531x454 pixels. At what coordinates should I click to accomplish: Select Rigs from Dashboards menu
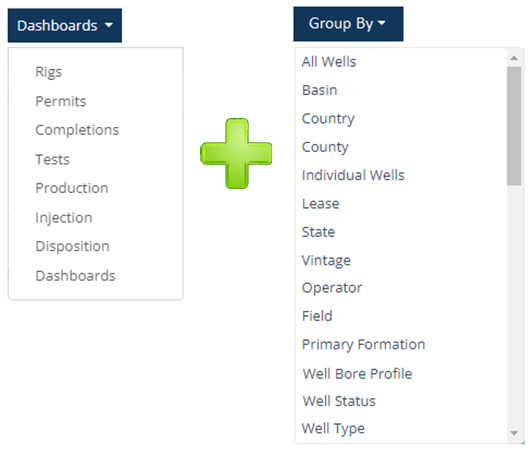click(49, 72)
